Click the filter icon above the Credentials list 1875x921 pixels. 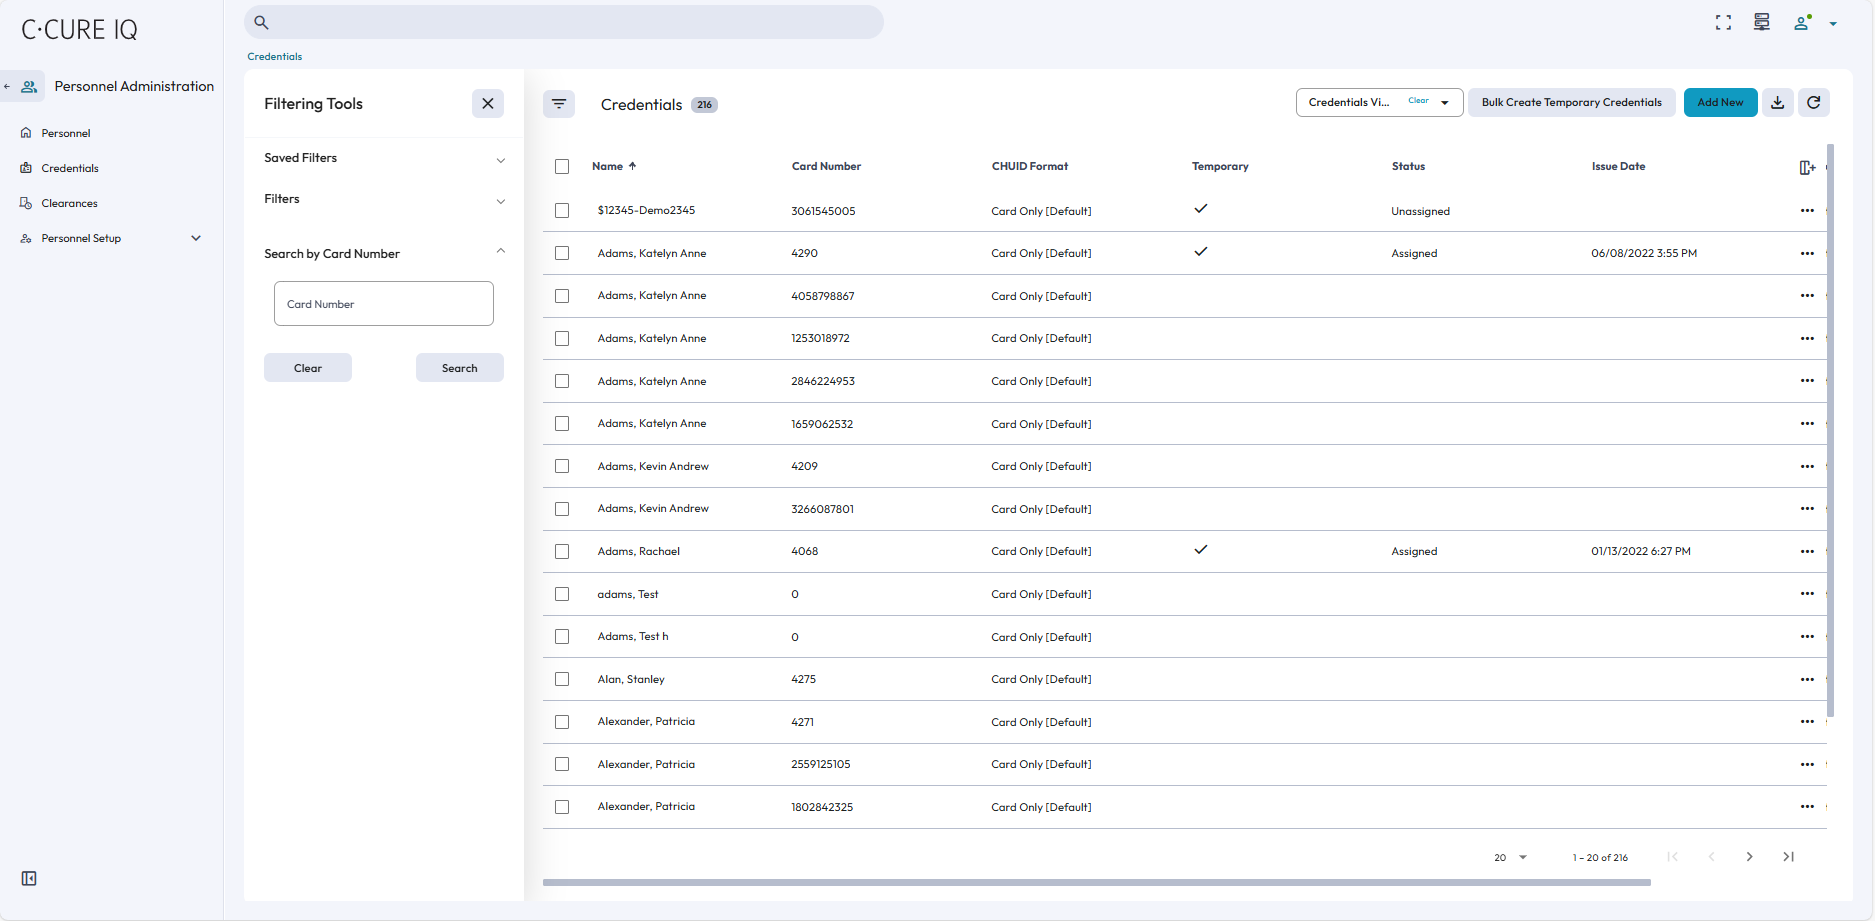[559, 103]
